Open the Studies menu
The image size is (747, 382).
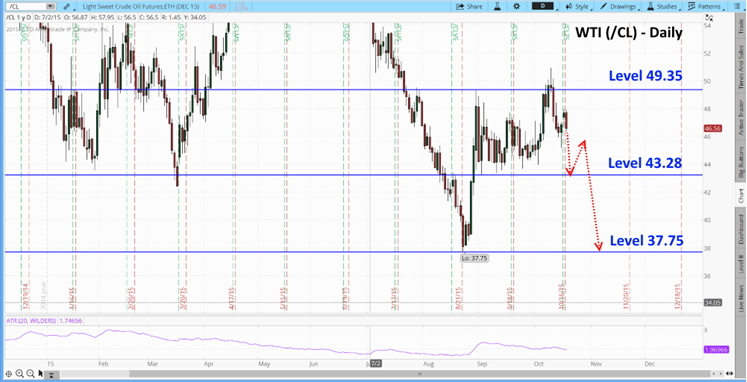(x=663, y=7)
